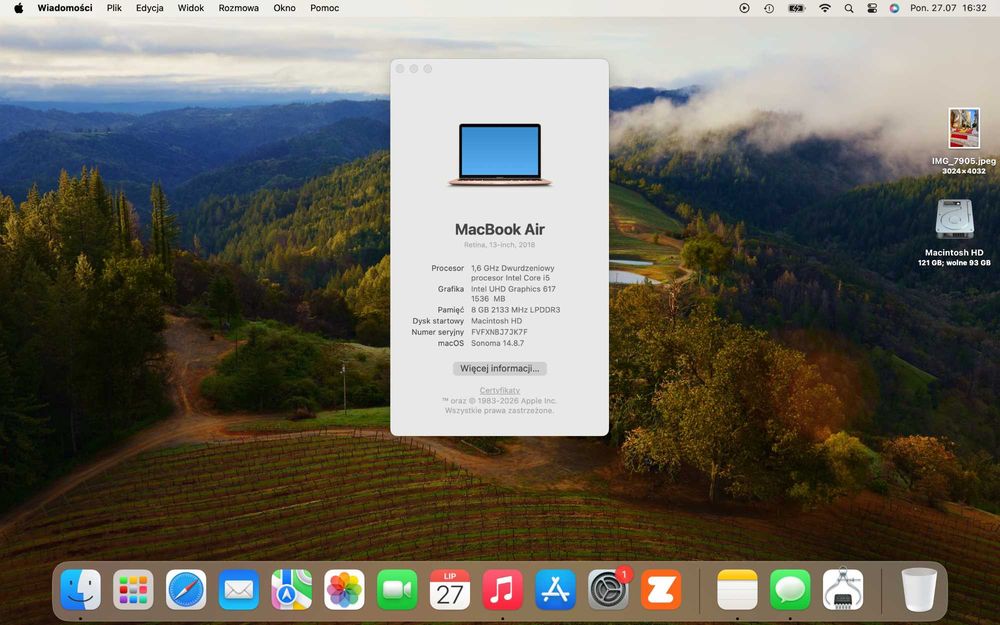Click the Time Machine status icon
Viewport: 1000px width, 625px height.
(x=769, y=8)
